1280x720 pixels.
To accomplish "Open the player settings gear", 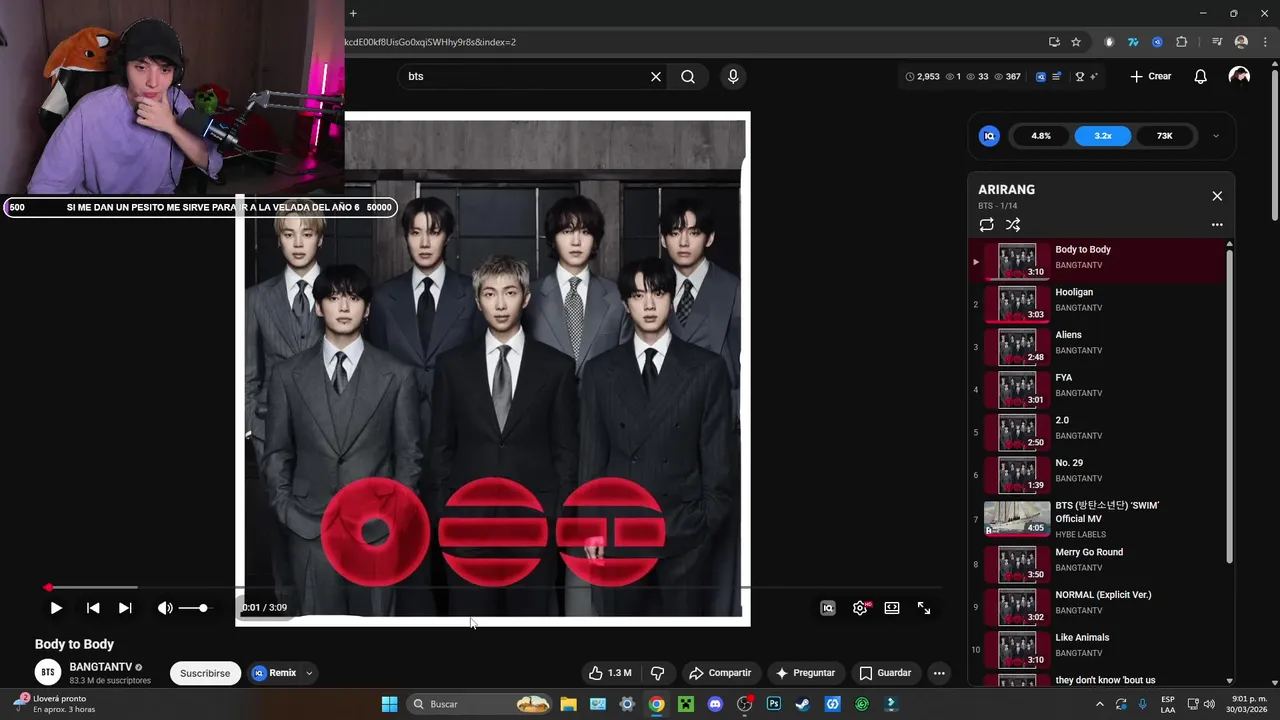I will [860, 608].
